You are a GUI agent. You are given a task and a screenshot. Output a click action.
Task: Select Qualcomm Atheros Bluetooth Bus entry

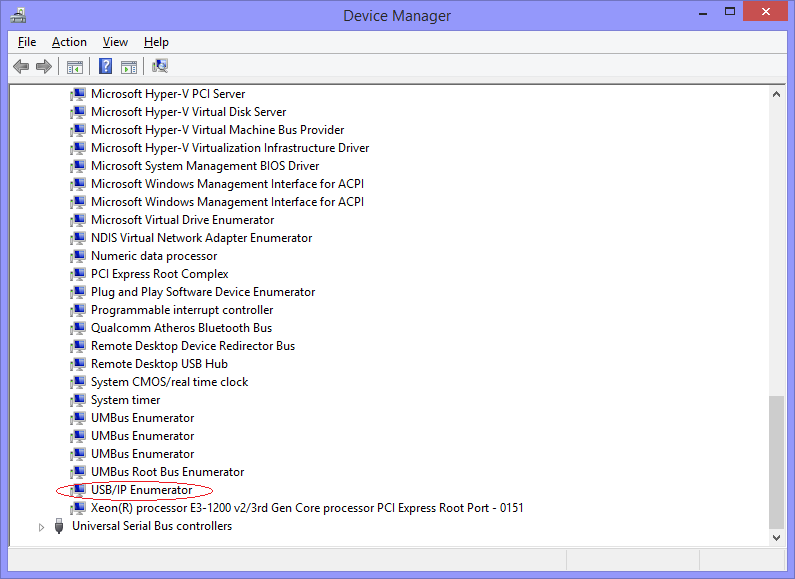(x=181, y=328)
